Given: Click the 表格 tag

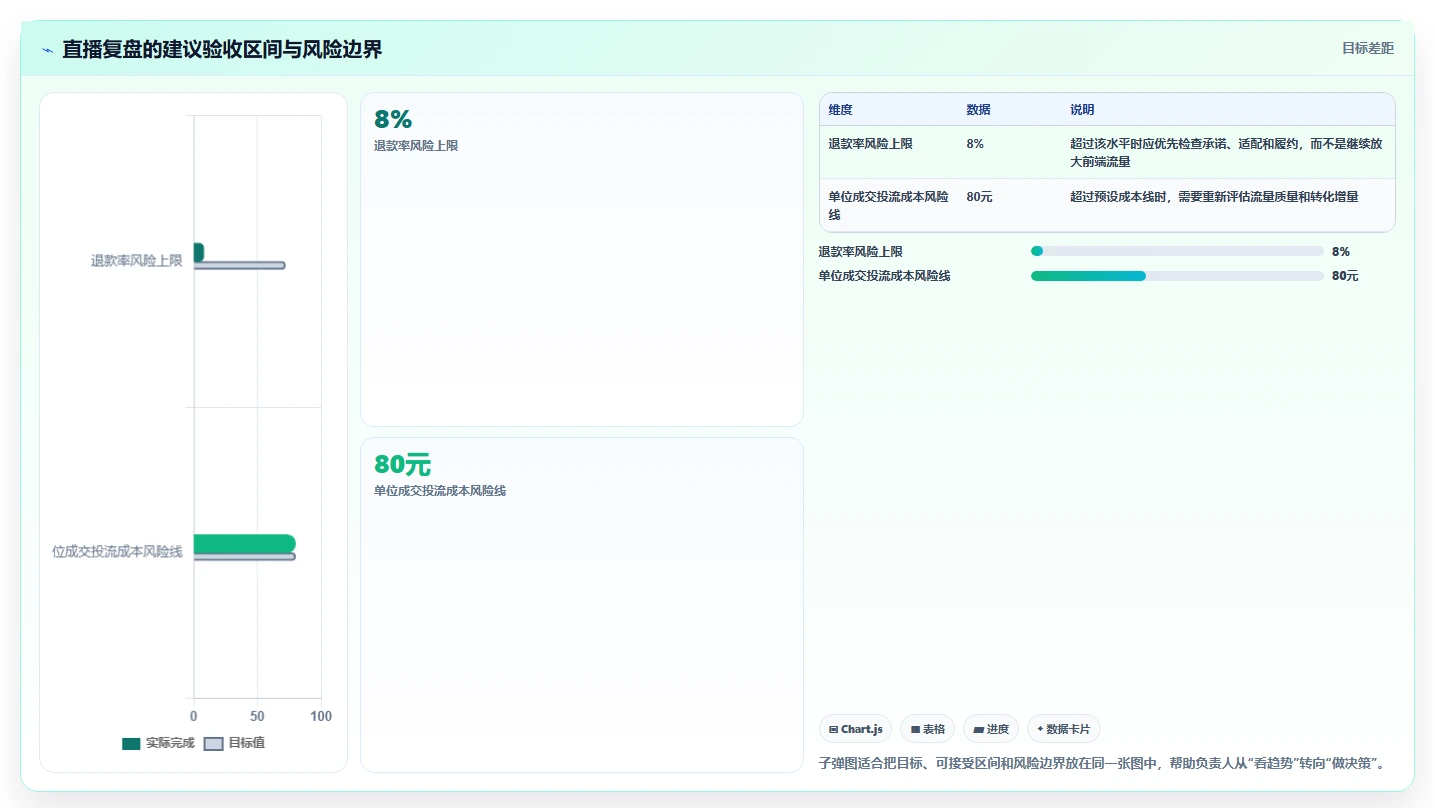Looking at the screenshot, I should pyautogui.click(x=927, y=729).
